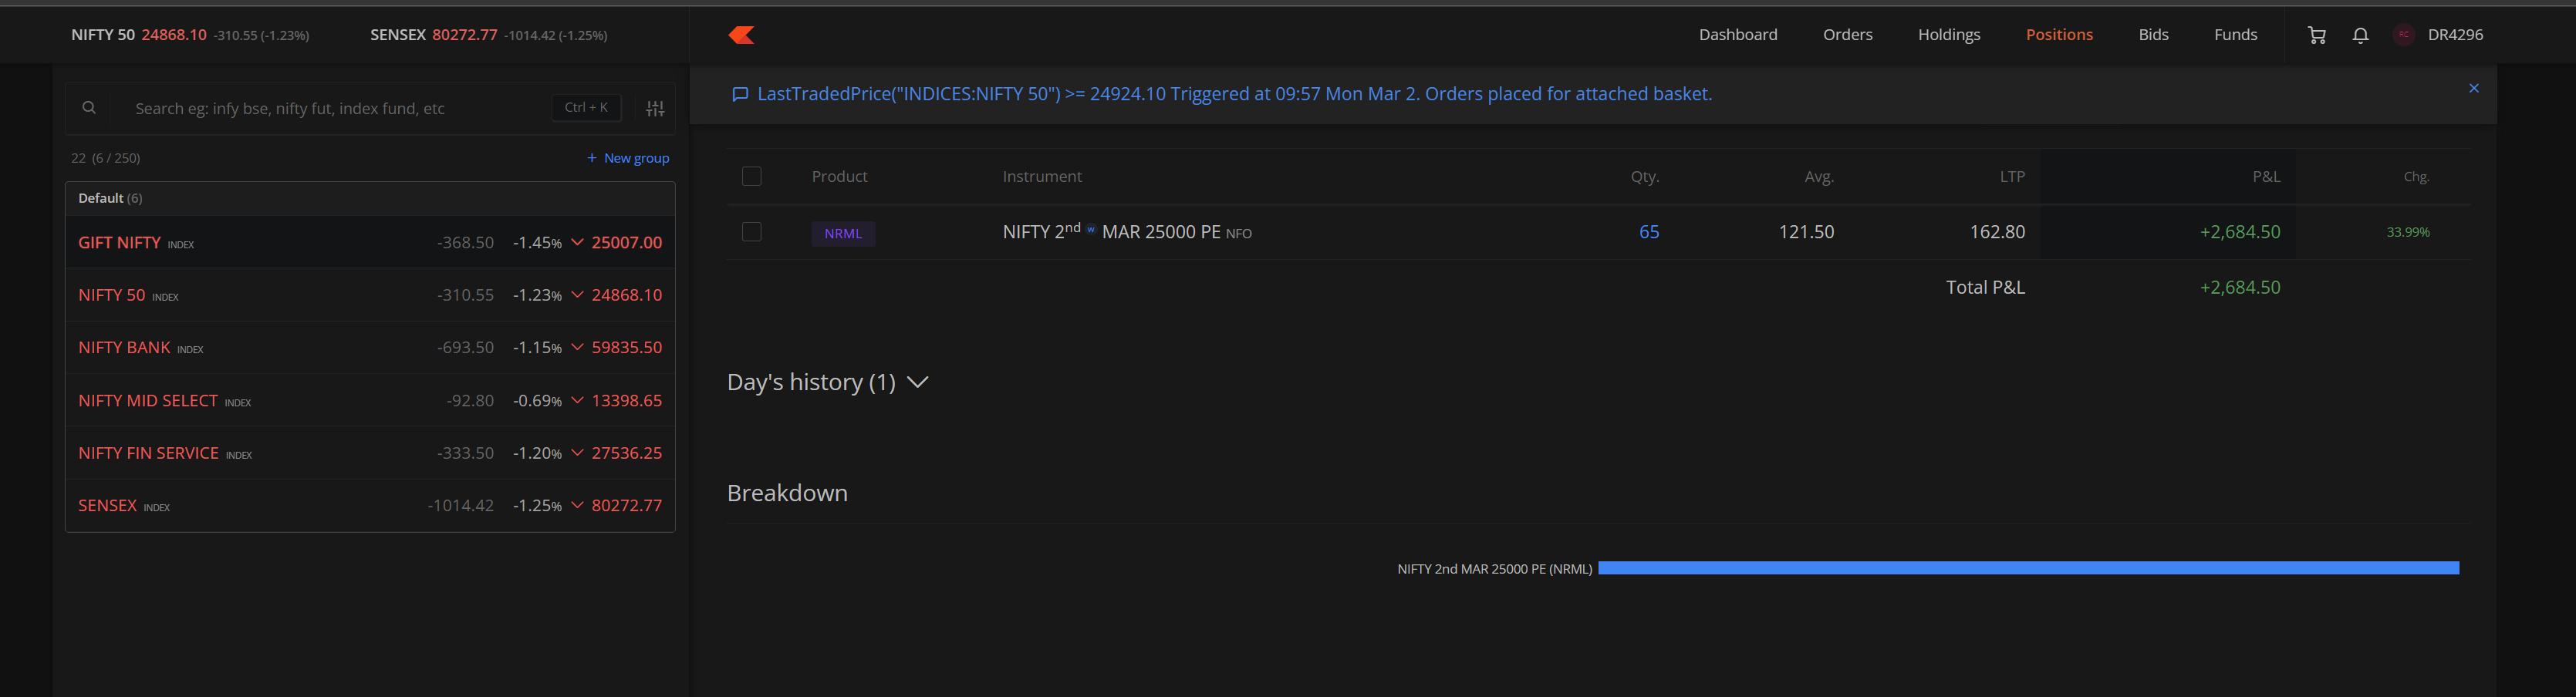Viewport: 2576px width, 697px height.
Task: Click the New group link
Action: (x=628, y=158)
